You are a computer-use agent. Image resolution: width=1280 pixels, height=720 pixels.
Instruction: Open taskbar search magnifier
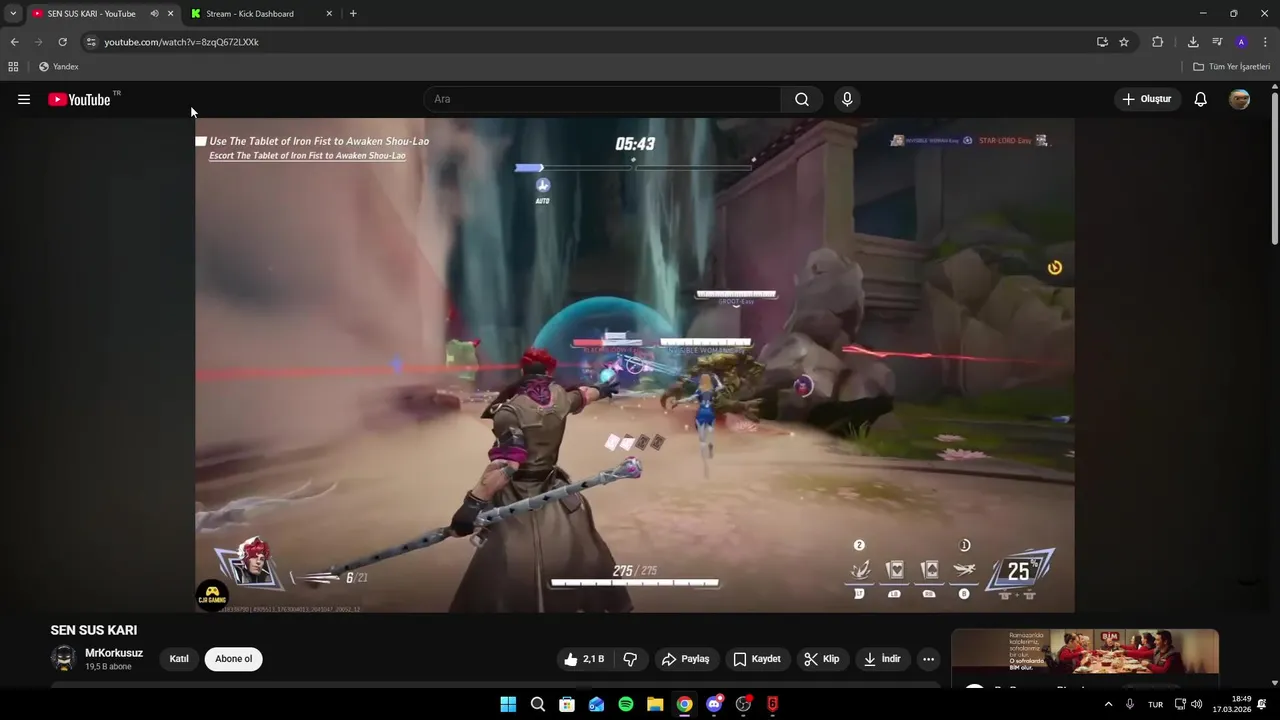click(x=538, y=704)
